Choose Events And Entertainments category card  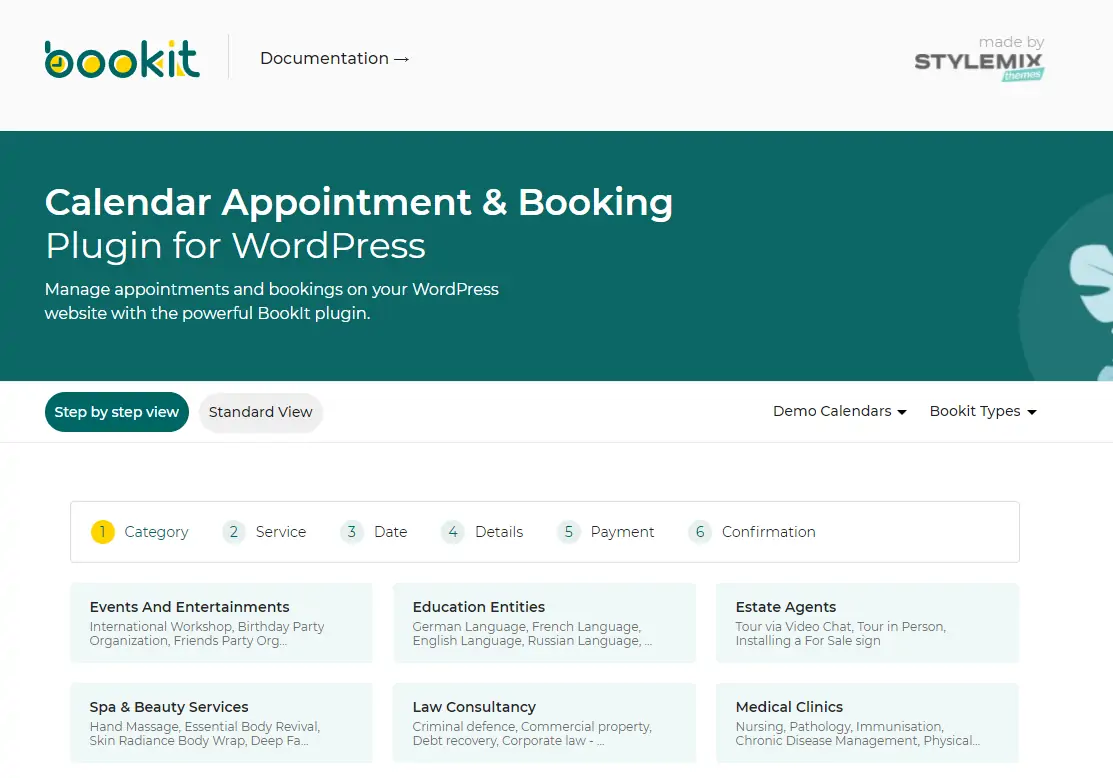point(221,623)
